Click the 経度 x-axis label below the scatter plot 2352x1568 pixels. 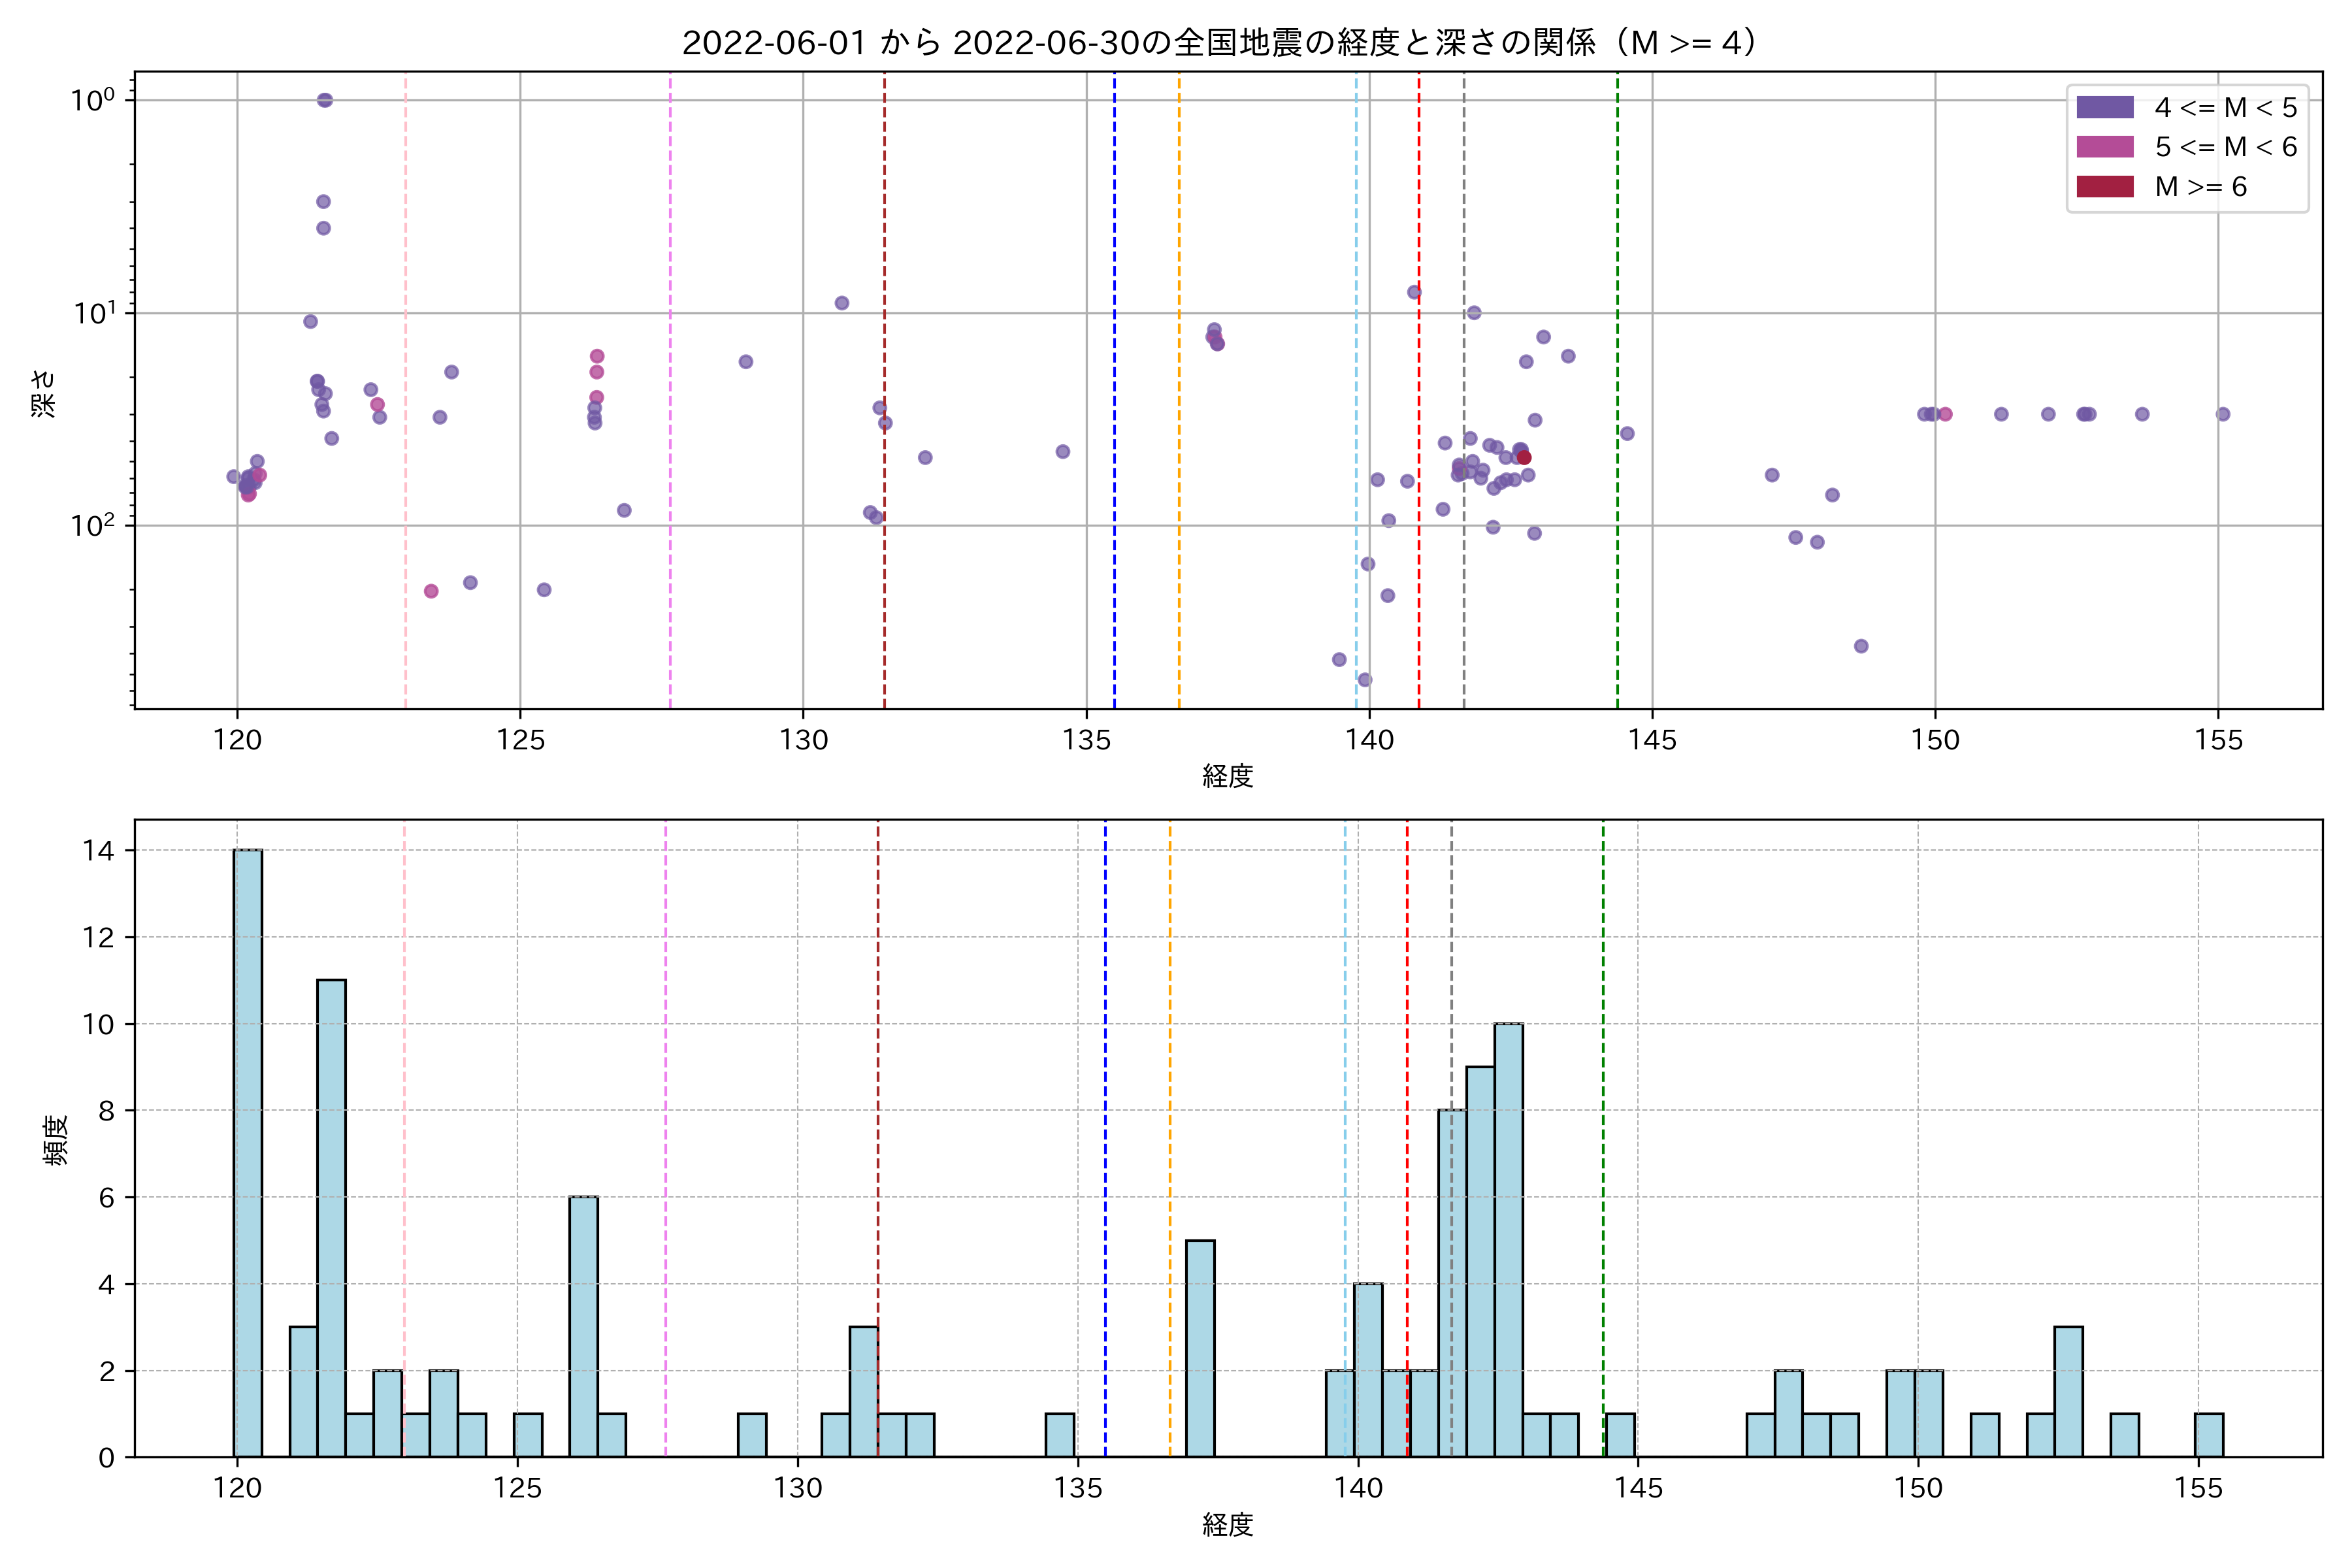tap(1227, 776)
